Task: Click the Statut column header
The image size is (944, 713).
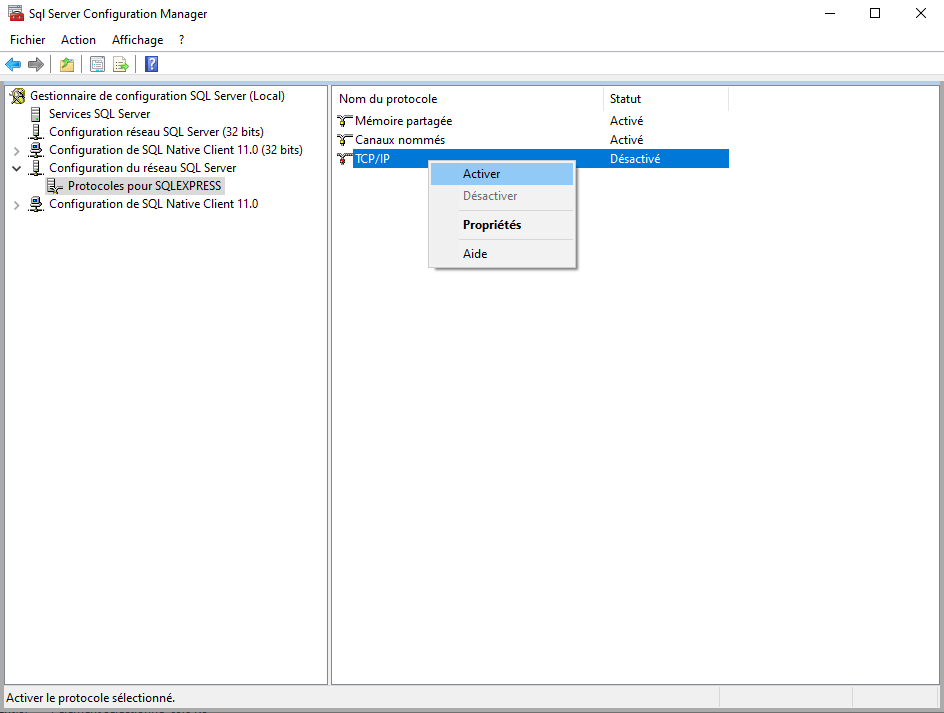Action: point(626,99)
